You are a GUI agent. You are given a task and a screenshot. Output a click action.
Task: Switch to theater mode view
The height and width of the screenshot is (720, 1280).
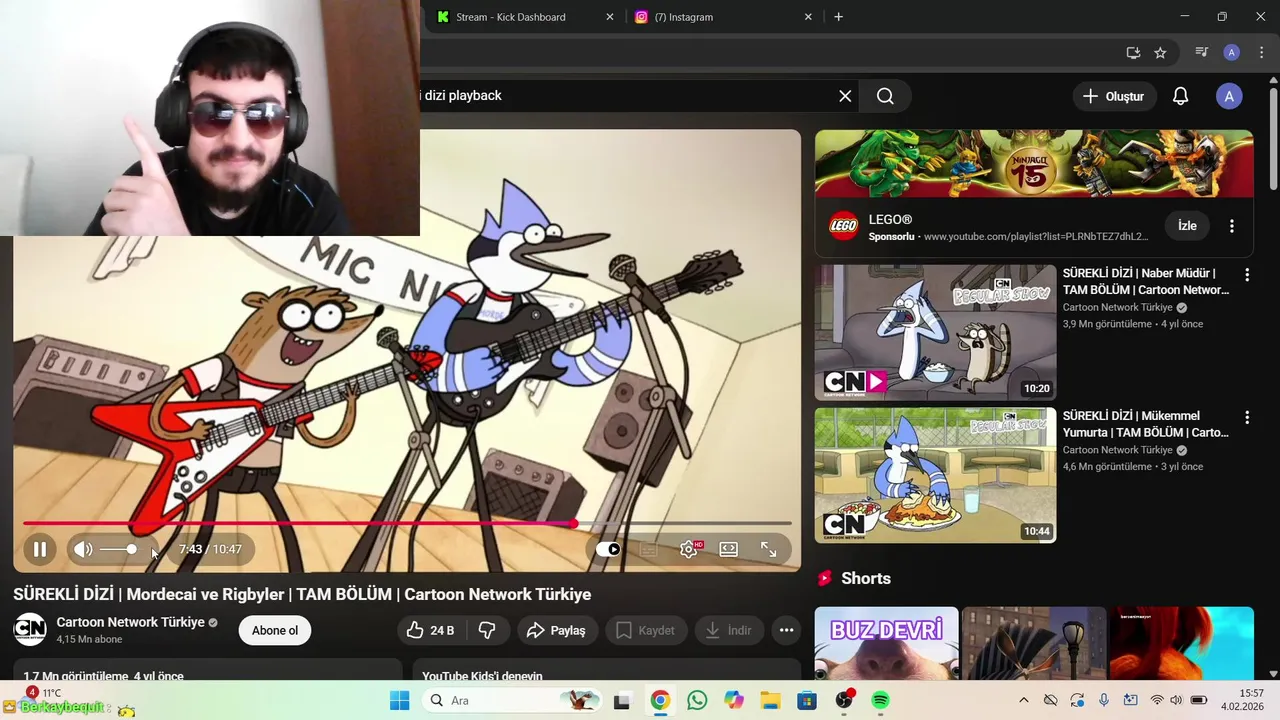[729, 549]
